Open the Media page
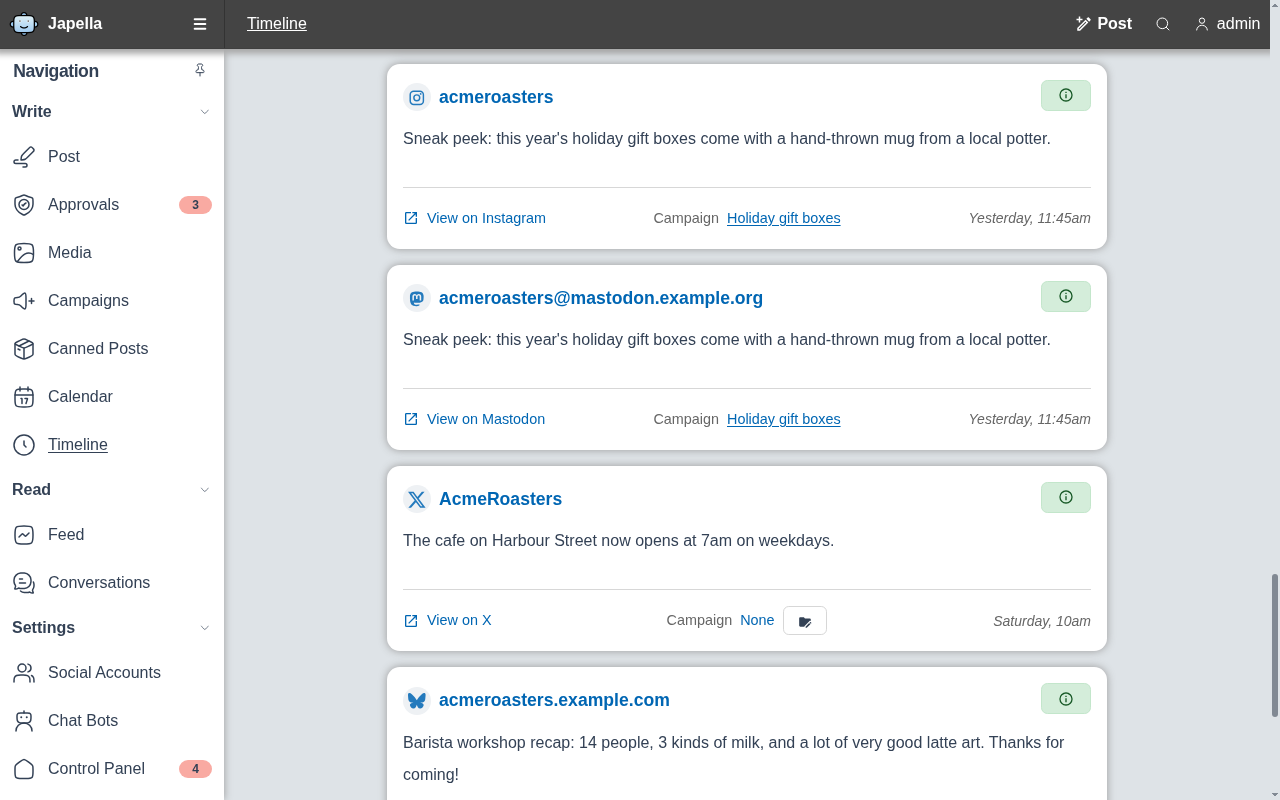The width and height of the screenshot is (1280, 800). coord(112,252)
